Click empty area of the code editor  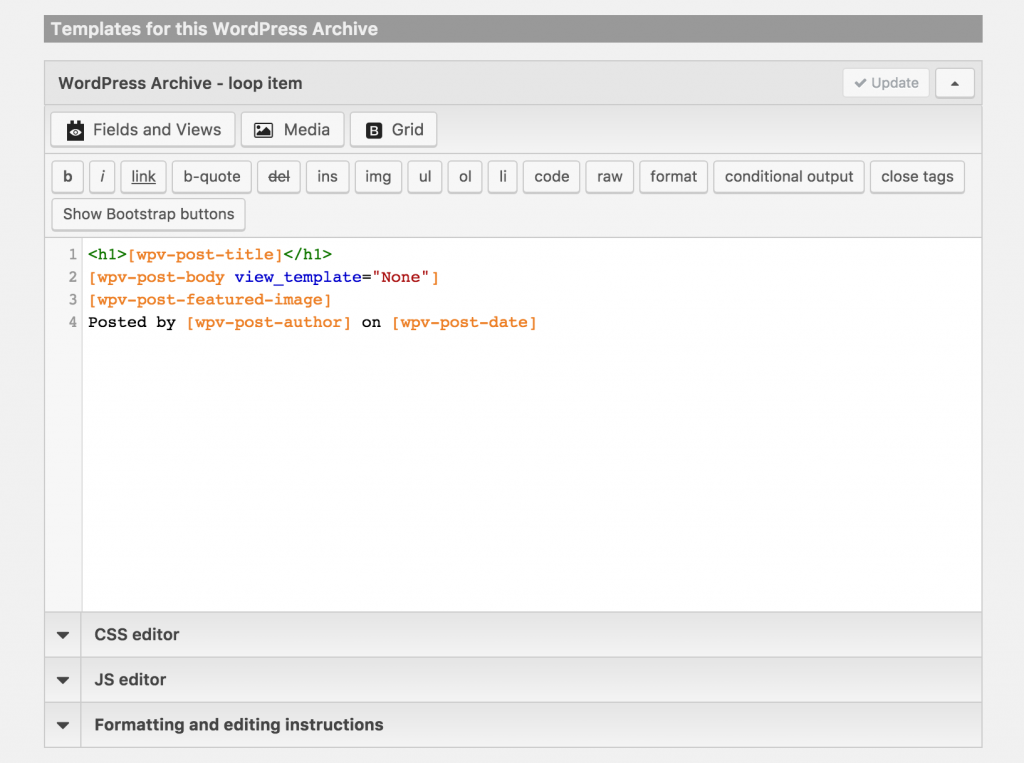[532, 470]
